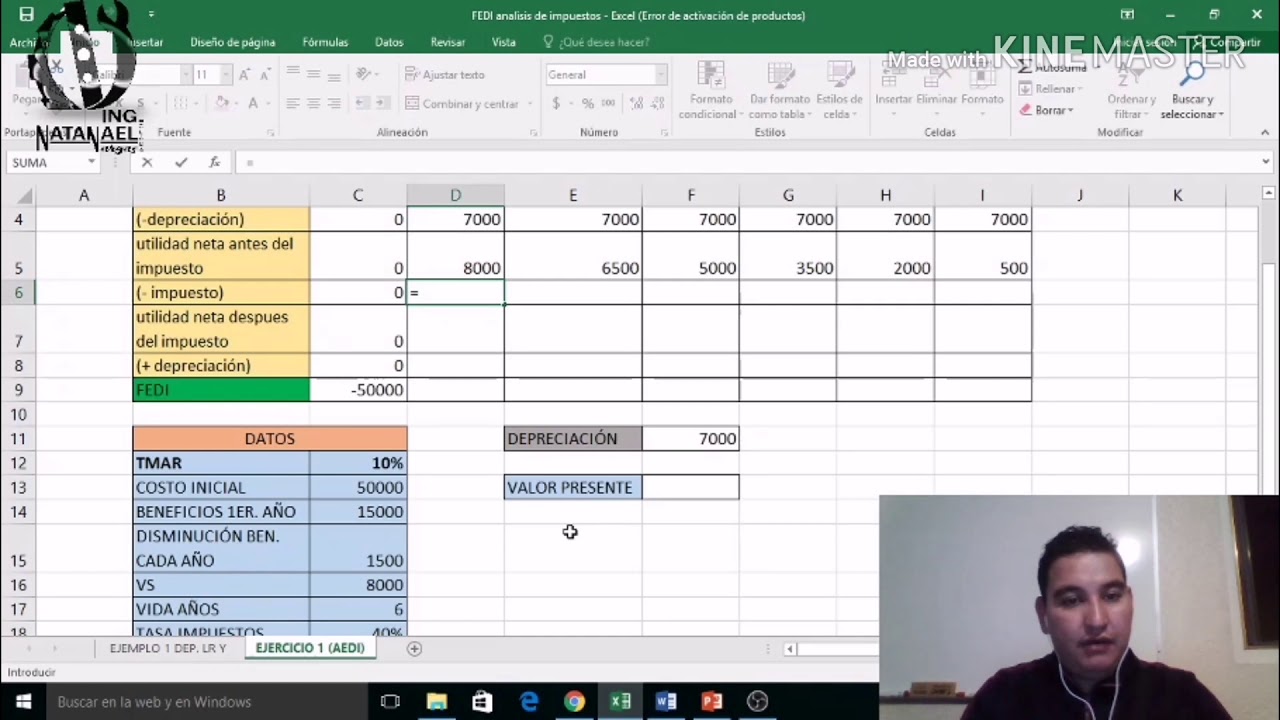Open Fuente dialog launcher
Image resolution: width=1280 pixels, height=720 pixels.
(x=270, y=132)
